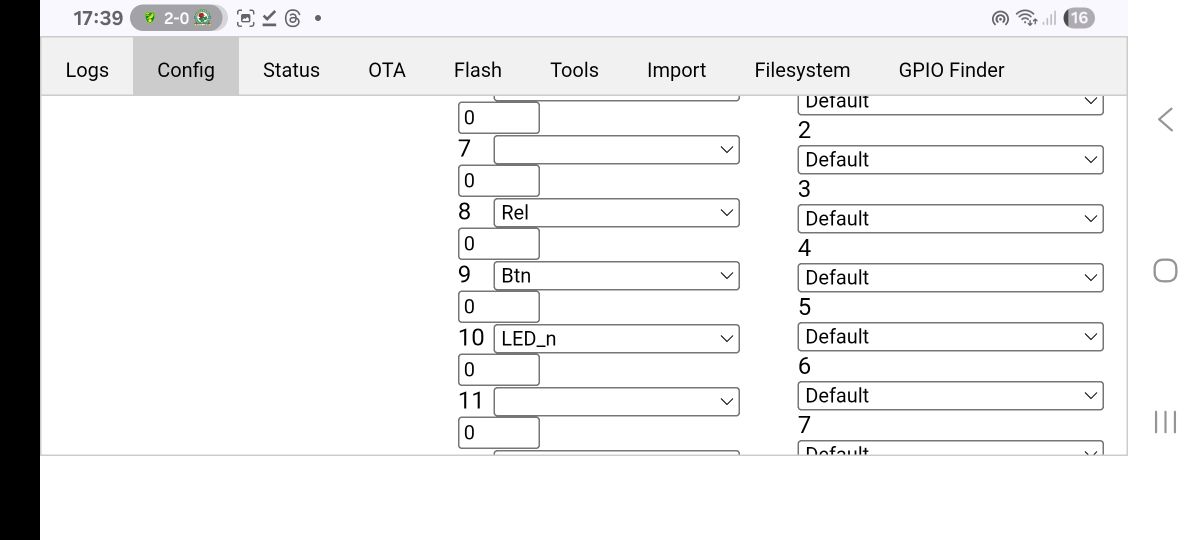Expand pin 9 role dropdown showing Btn
The image size is (1200, 540).
pos(616,276)
